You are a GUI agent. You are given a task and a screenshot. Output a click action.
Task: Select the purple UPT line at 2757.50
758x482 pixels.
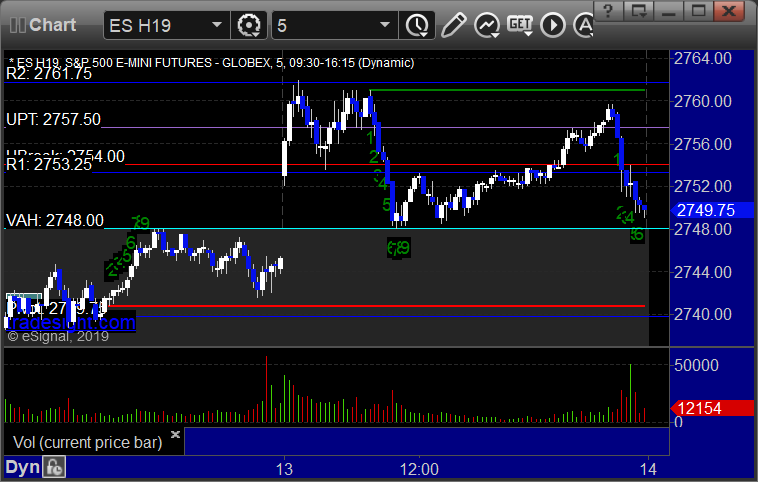click(x=385, y=128)
